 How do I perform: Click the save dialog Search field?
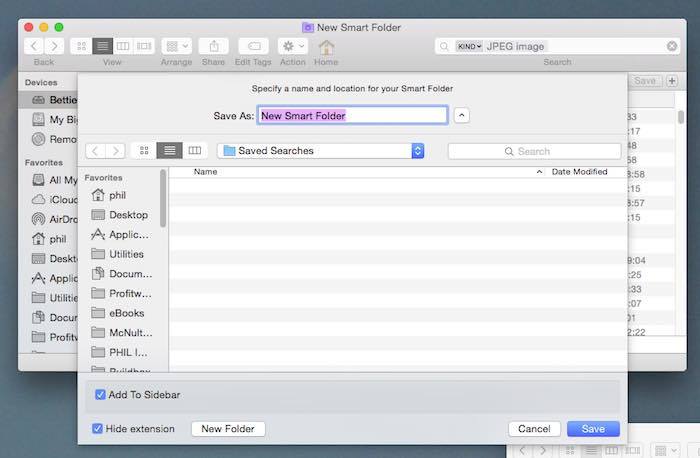(534, 151)
